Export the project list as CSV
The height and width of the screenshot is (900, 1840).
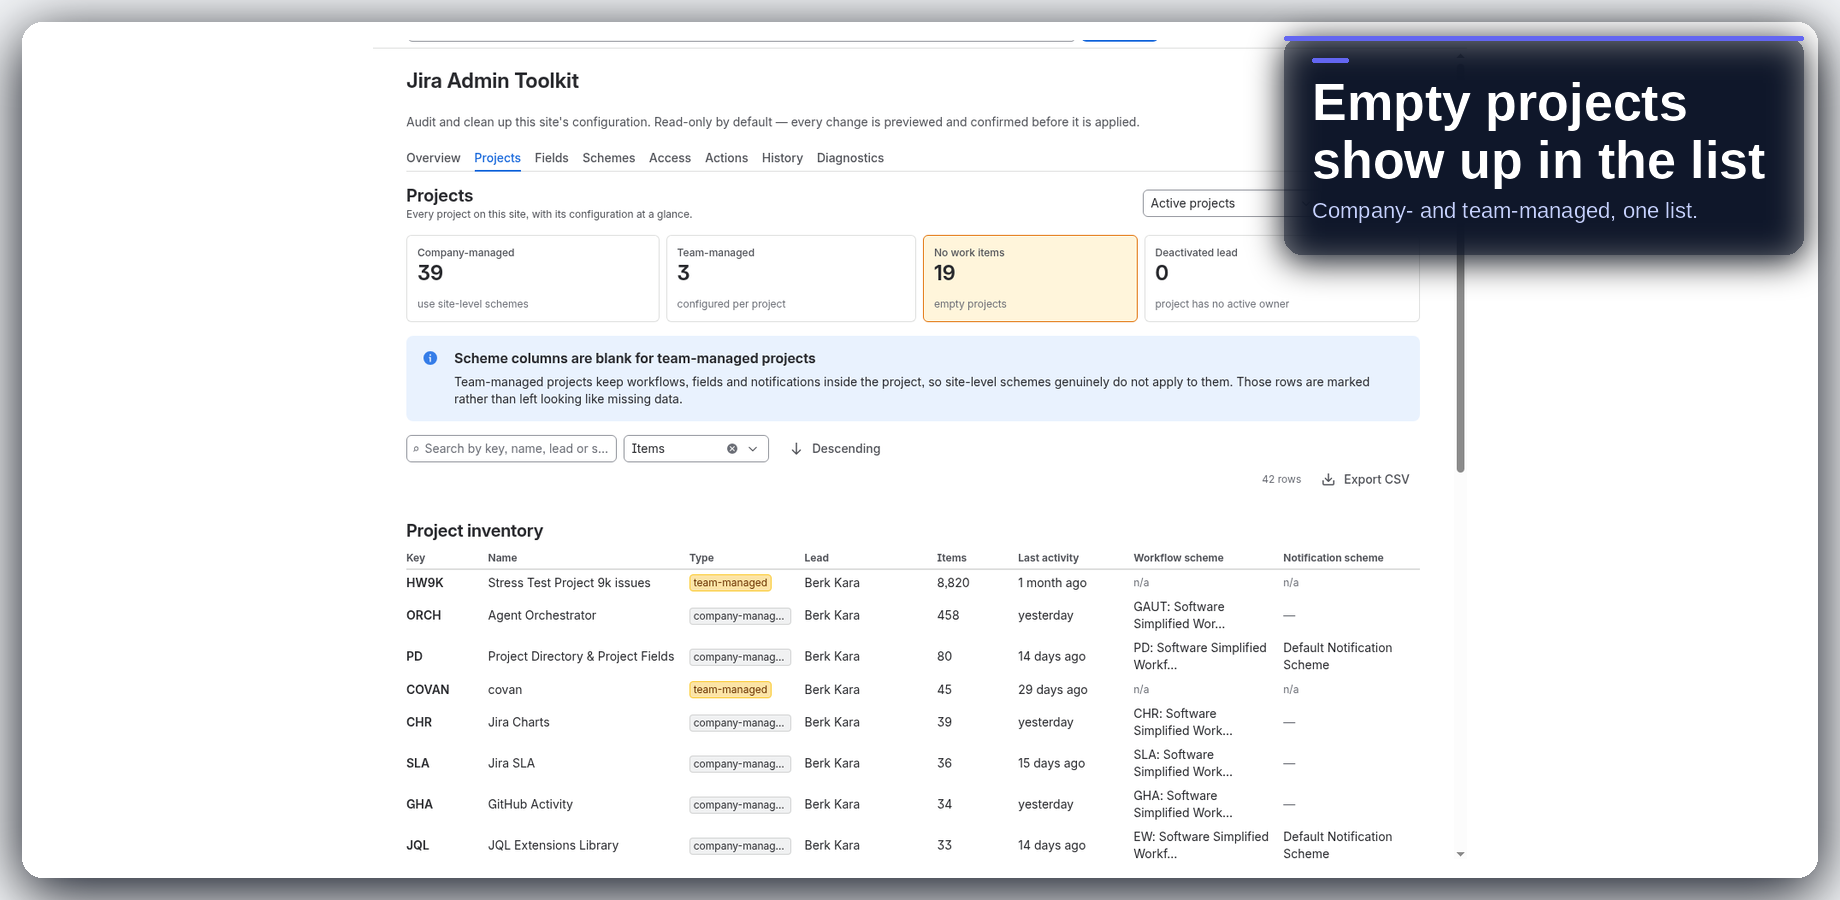tap(1366, 480)
